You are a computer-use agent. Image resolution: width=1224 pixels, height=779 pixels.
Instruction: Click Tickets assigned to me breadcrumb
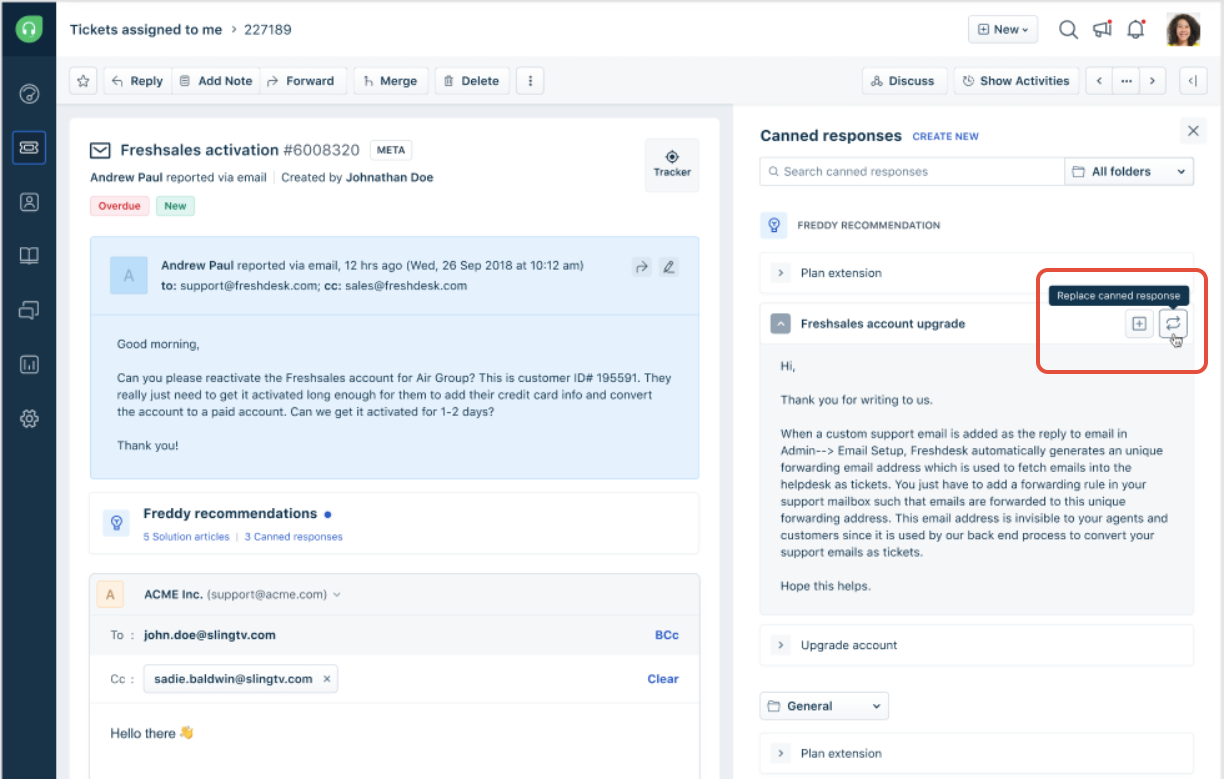146,29
